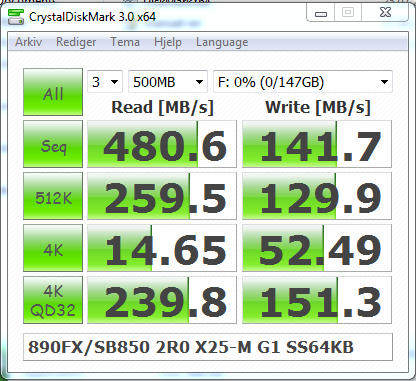The width and height of the screenshot is (416, 381).
Task: Click the Write [MB/s] column header
Action: [x=318, y=107]
